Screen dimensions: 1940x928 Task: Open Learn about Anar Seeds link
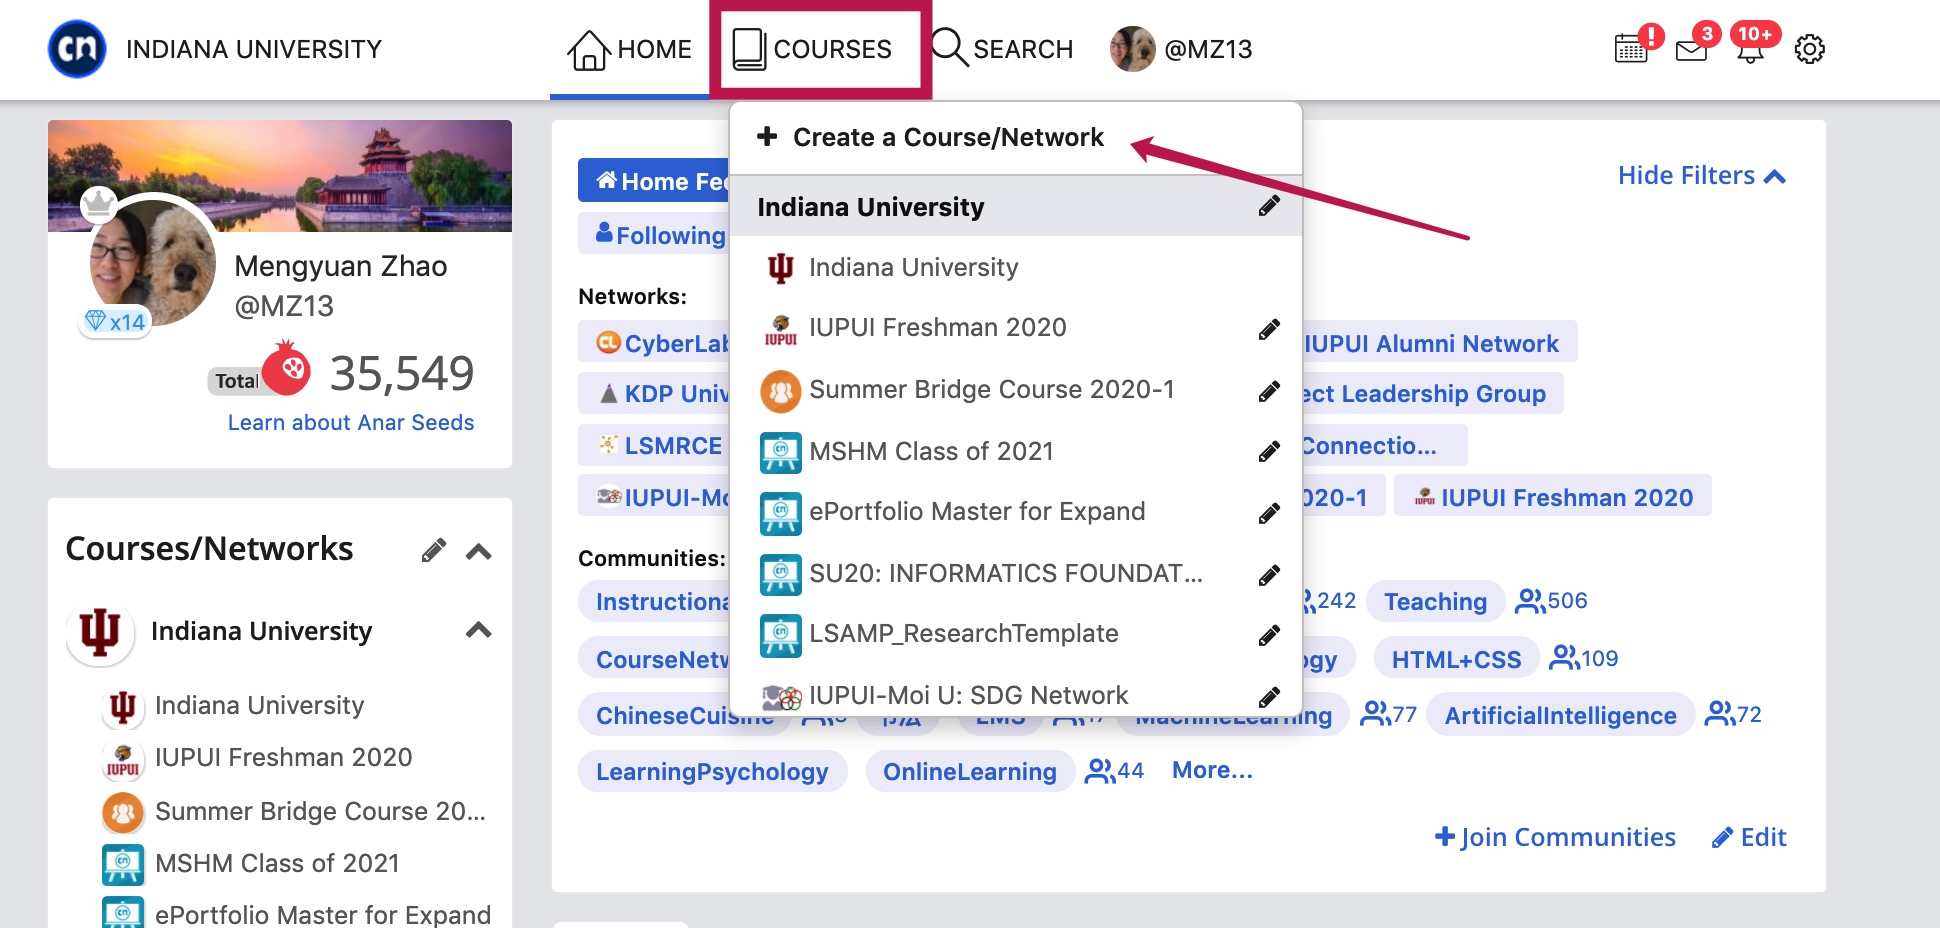348,421
